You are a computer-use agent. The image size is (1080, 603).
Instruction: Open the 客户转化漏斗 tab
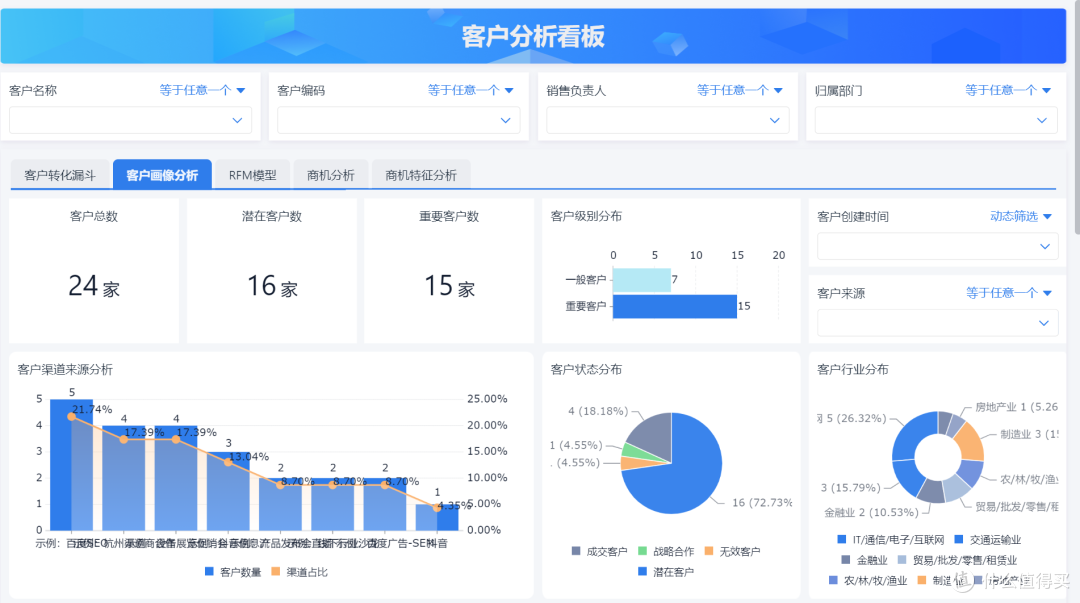(60, 175)
